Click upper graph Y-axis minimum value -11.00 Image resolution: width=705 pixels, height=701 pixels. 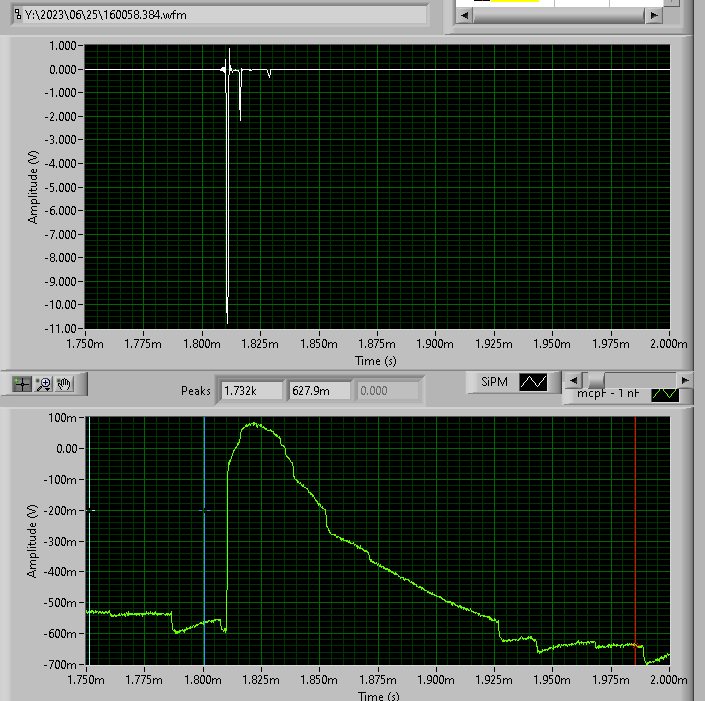[x=61, y=328]
